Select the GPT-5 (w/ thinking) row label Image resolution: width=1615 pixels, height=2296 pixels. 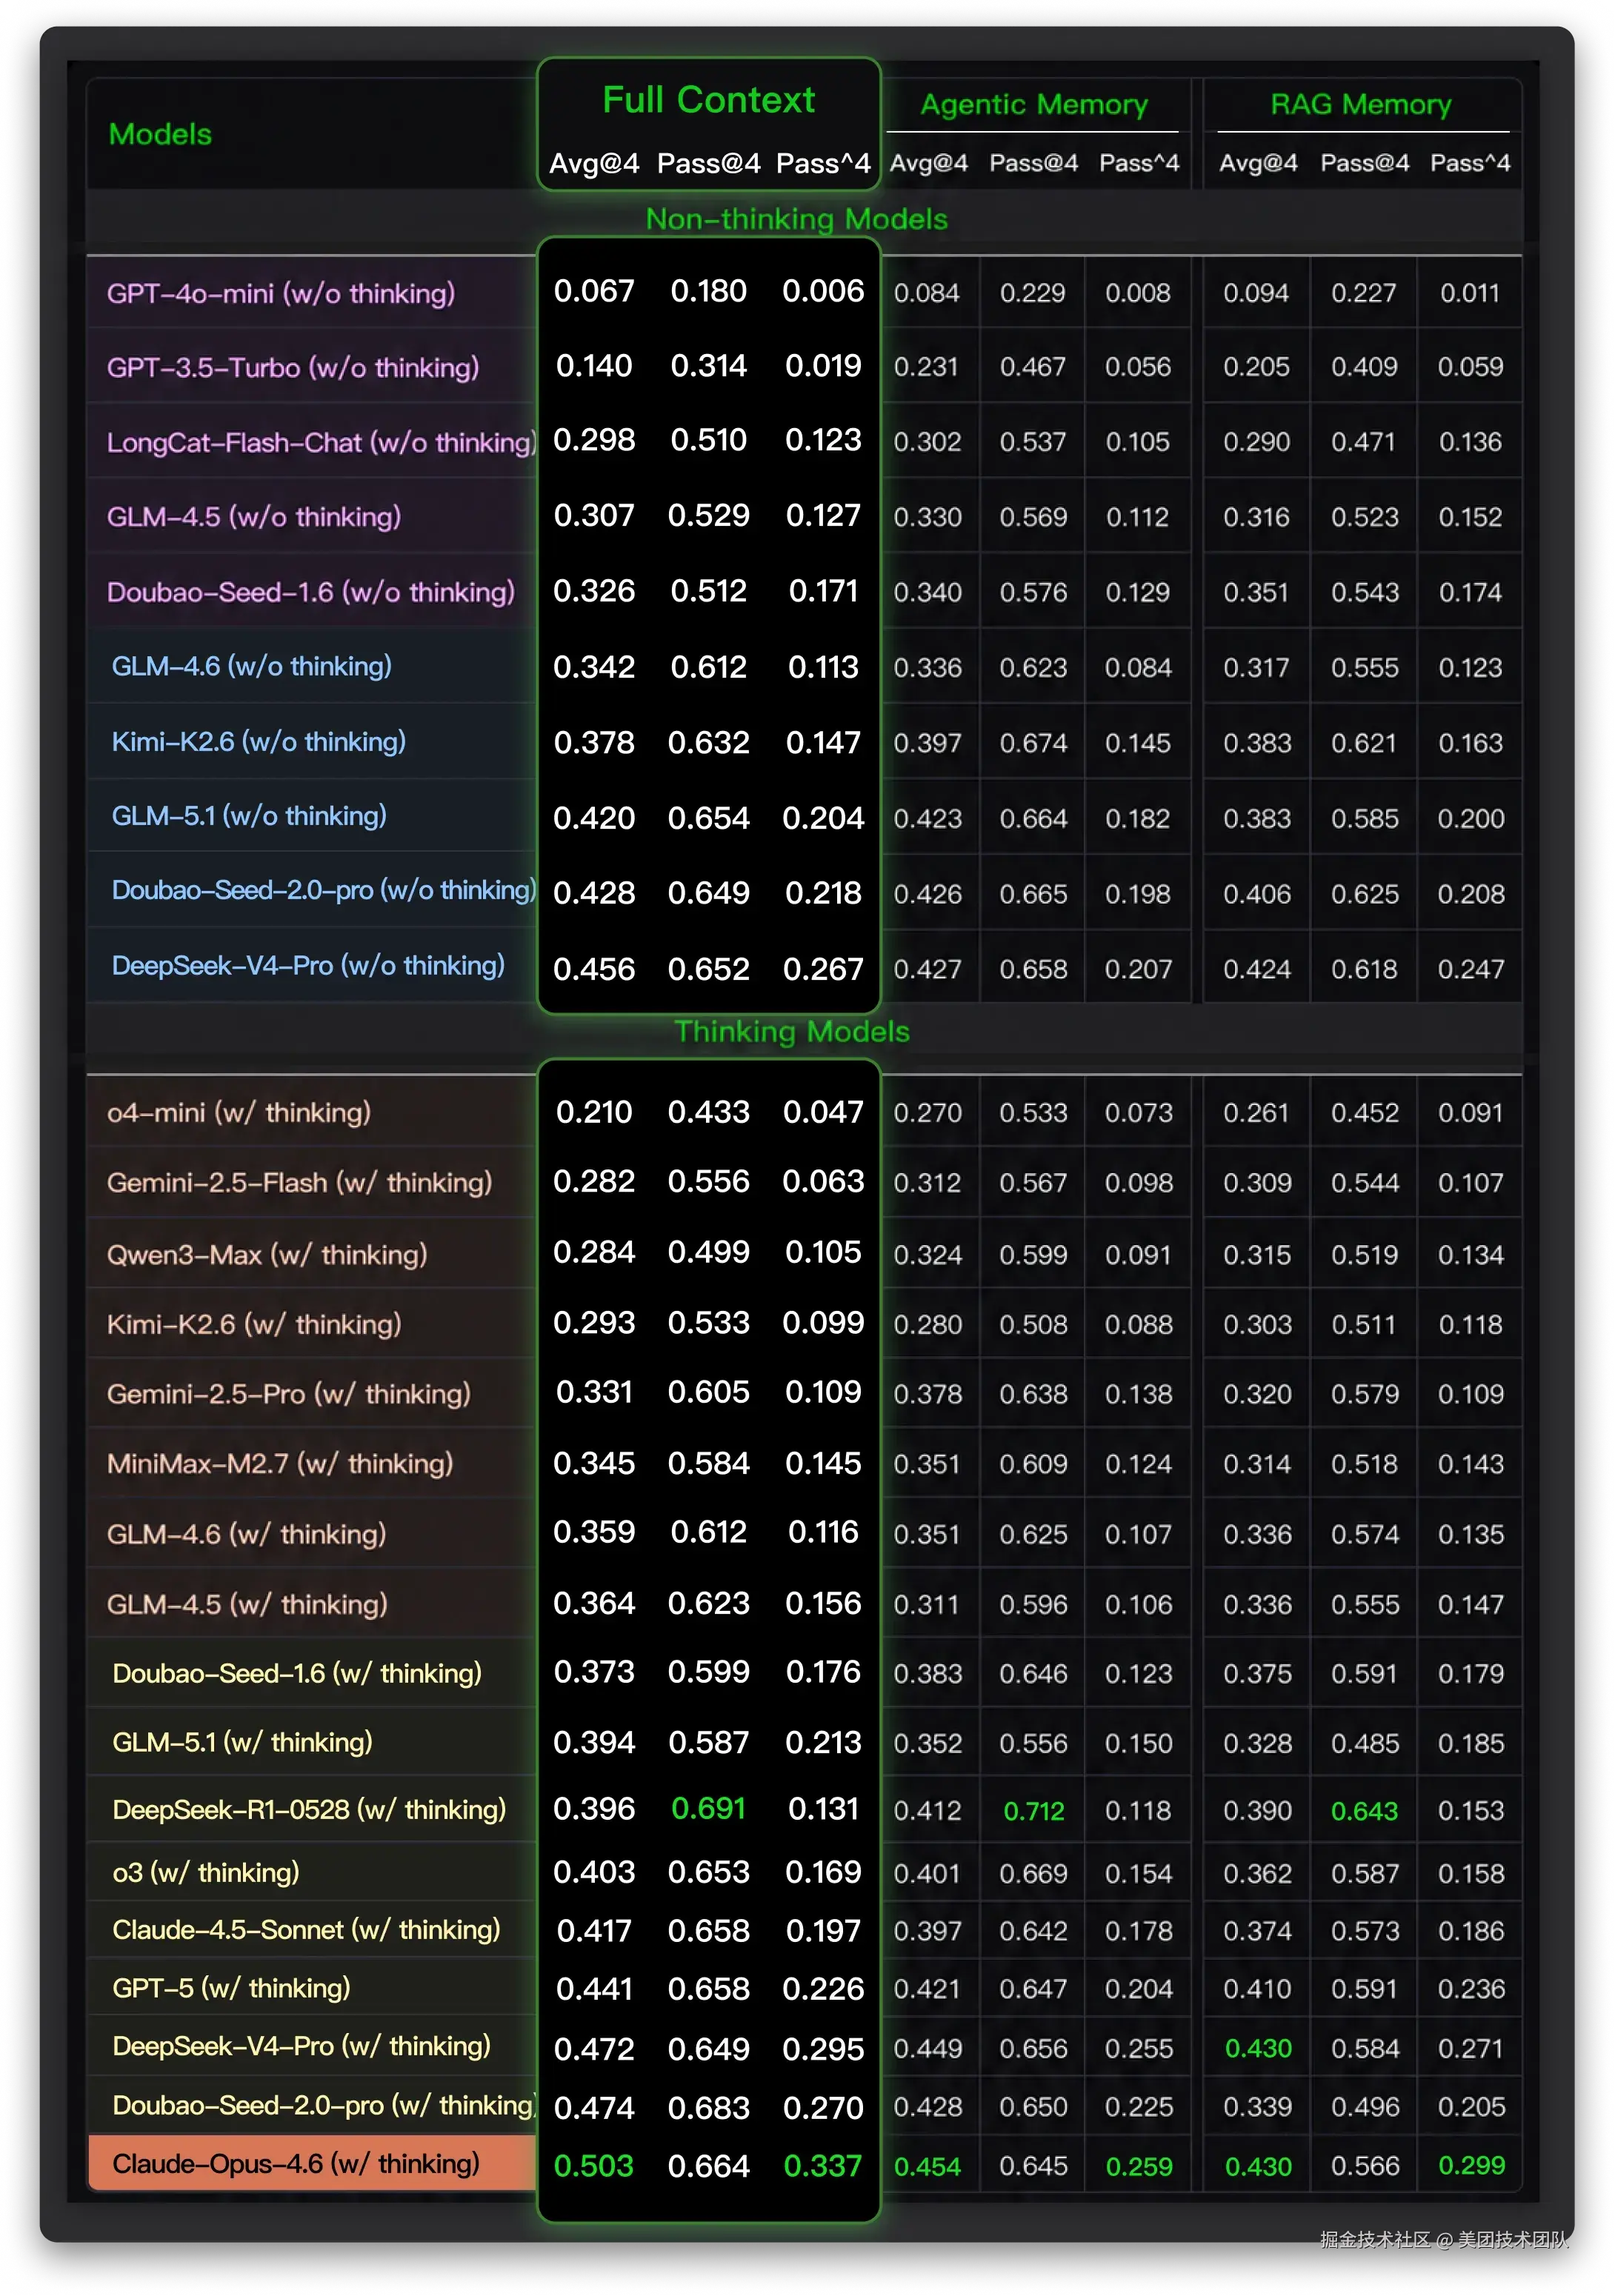coord(231,1987)
